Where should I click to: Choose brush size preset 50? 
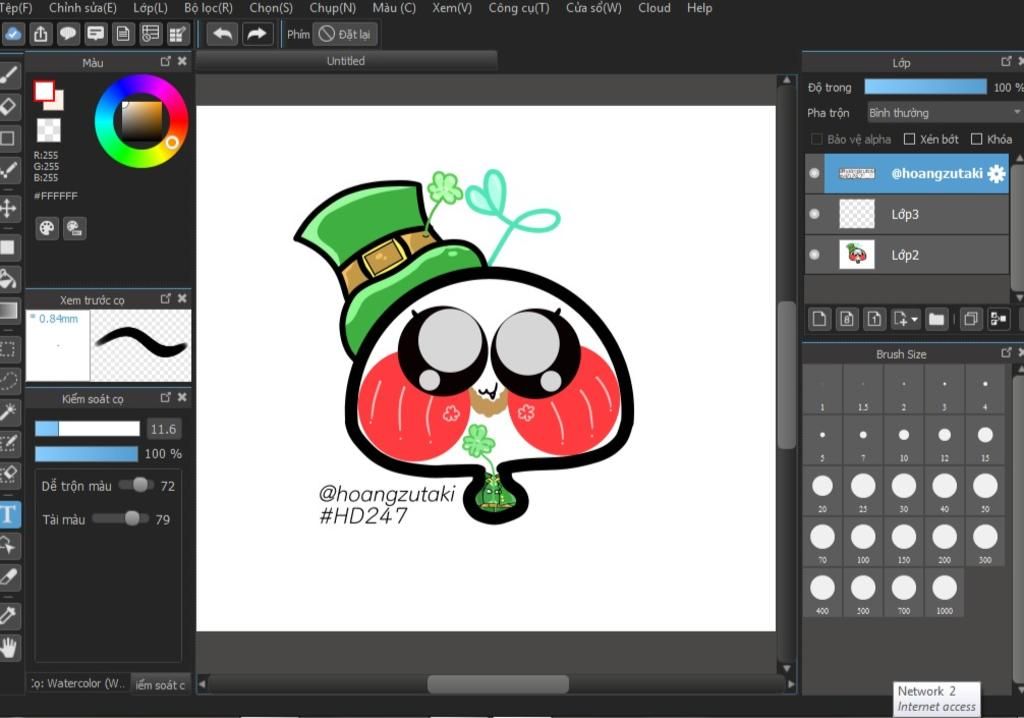pyautogui.click(x=985, y=491)
